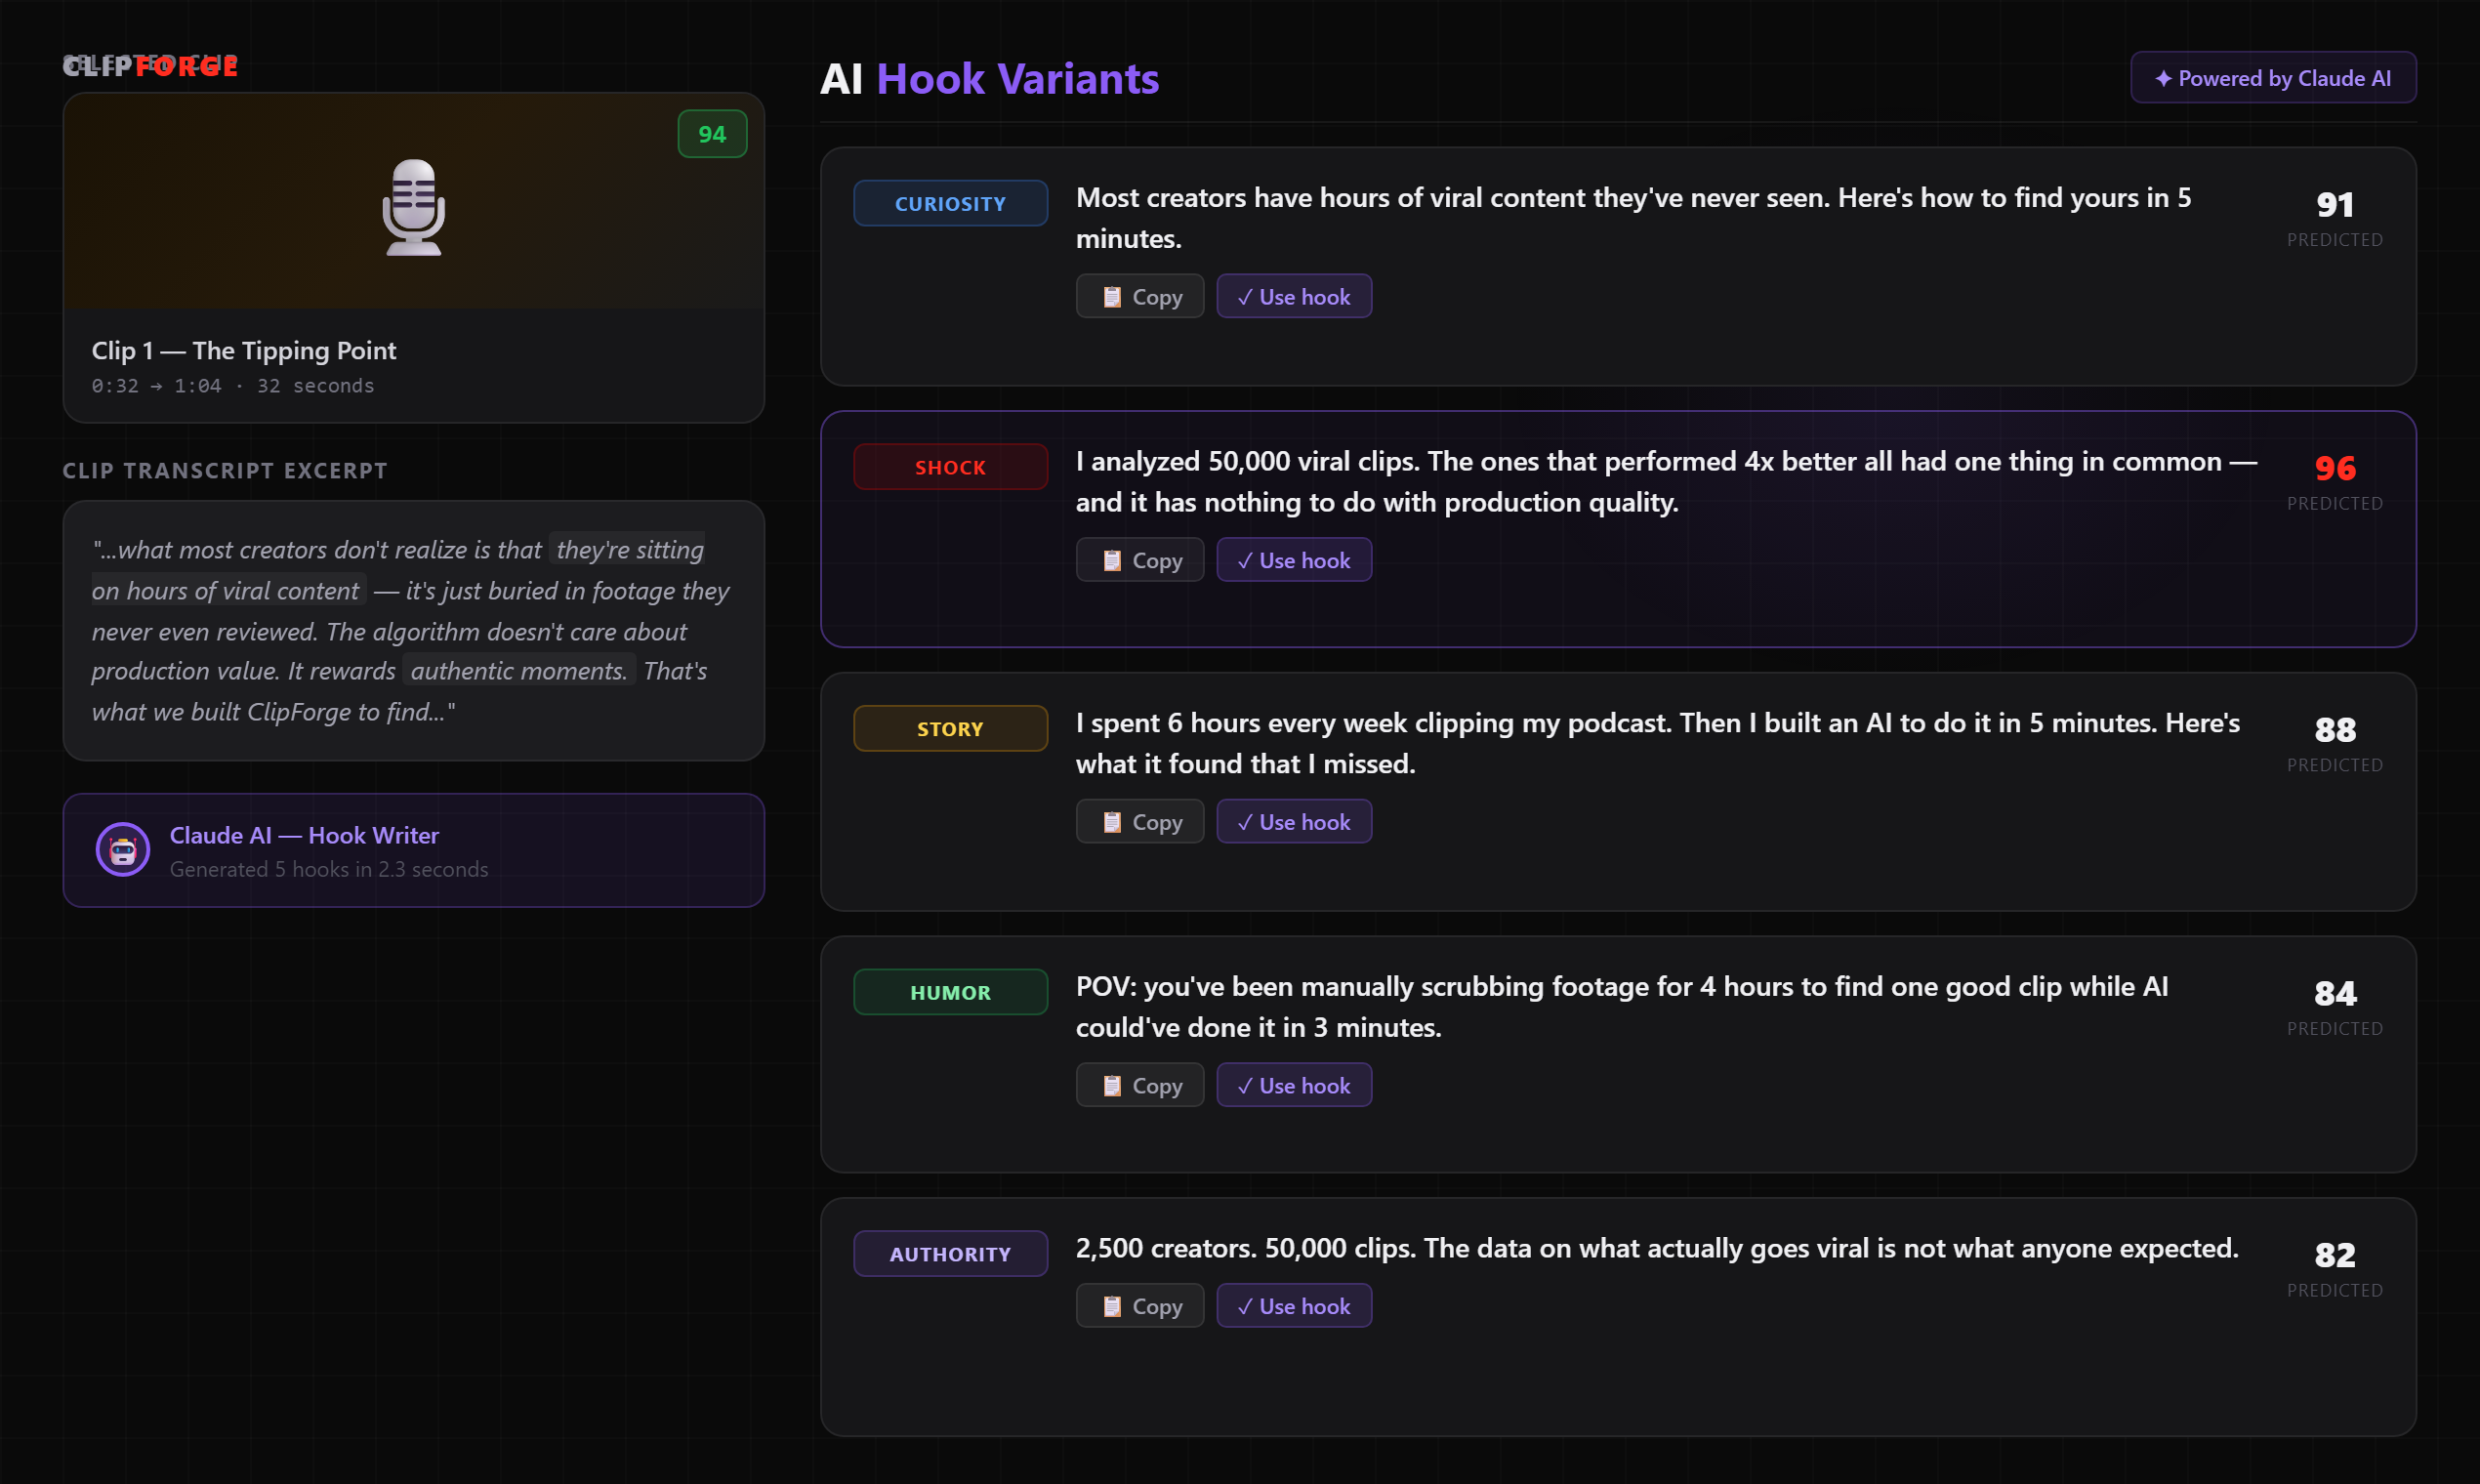Use the Shock hook scoring 96

tap(1293, 560)
